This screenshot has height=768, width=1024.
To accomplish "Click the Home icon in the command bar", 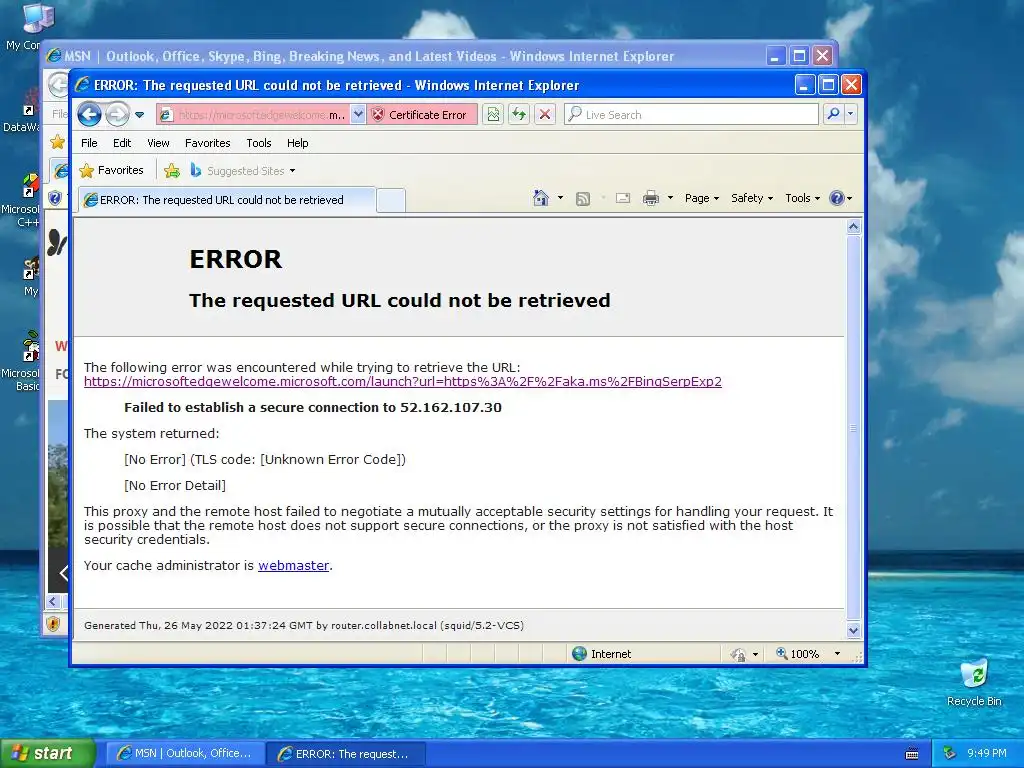I will pyautogui.click(x=541, y=198).
